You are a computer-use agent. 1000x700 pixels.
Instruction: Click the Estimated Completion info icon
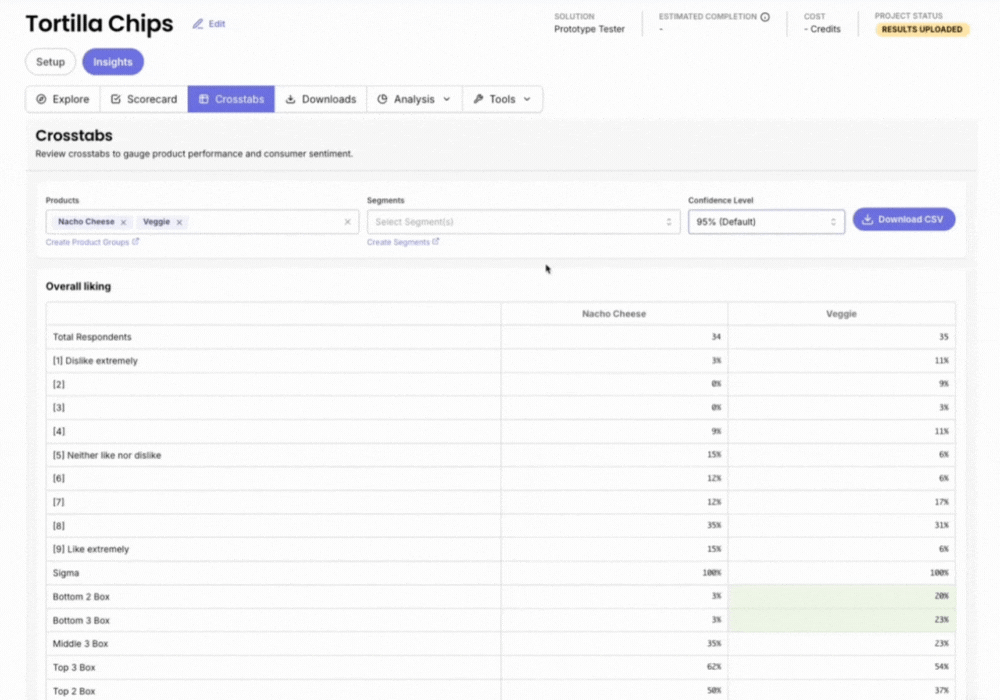[762, 16]
